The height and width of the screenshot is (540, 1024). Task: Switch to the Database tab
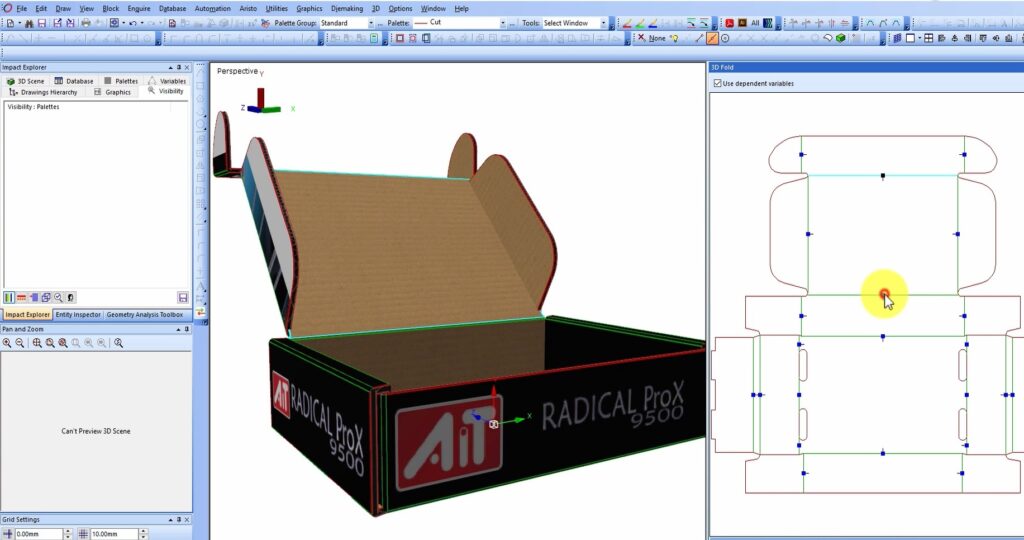pos(74,81)
